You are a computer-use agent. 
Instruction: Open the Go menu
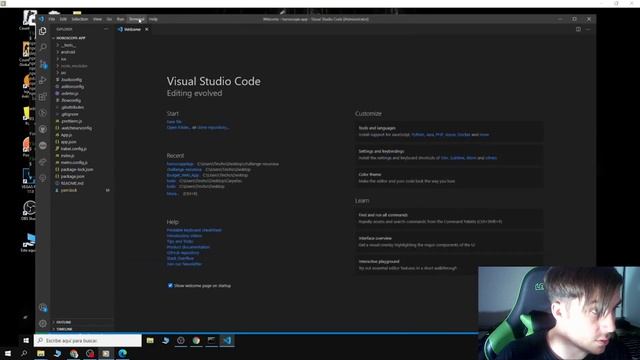(109, 19)
